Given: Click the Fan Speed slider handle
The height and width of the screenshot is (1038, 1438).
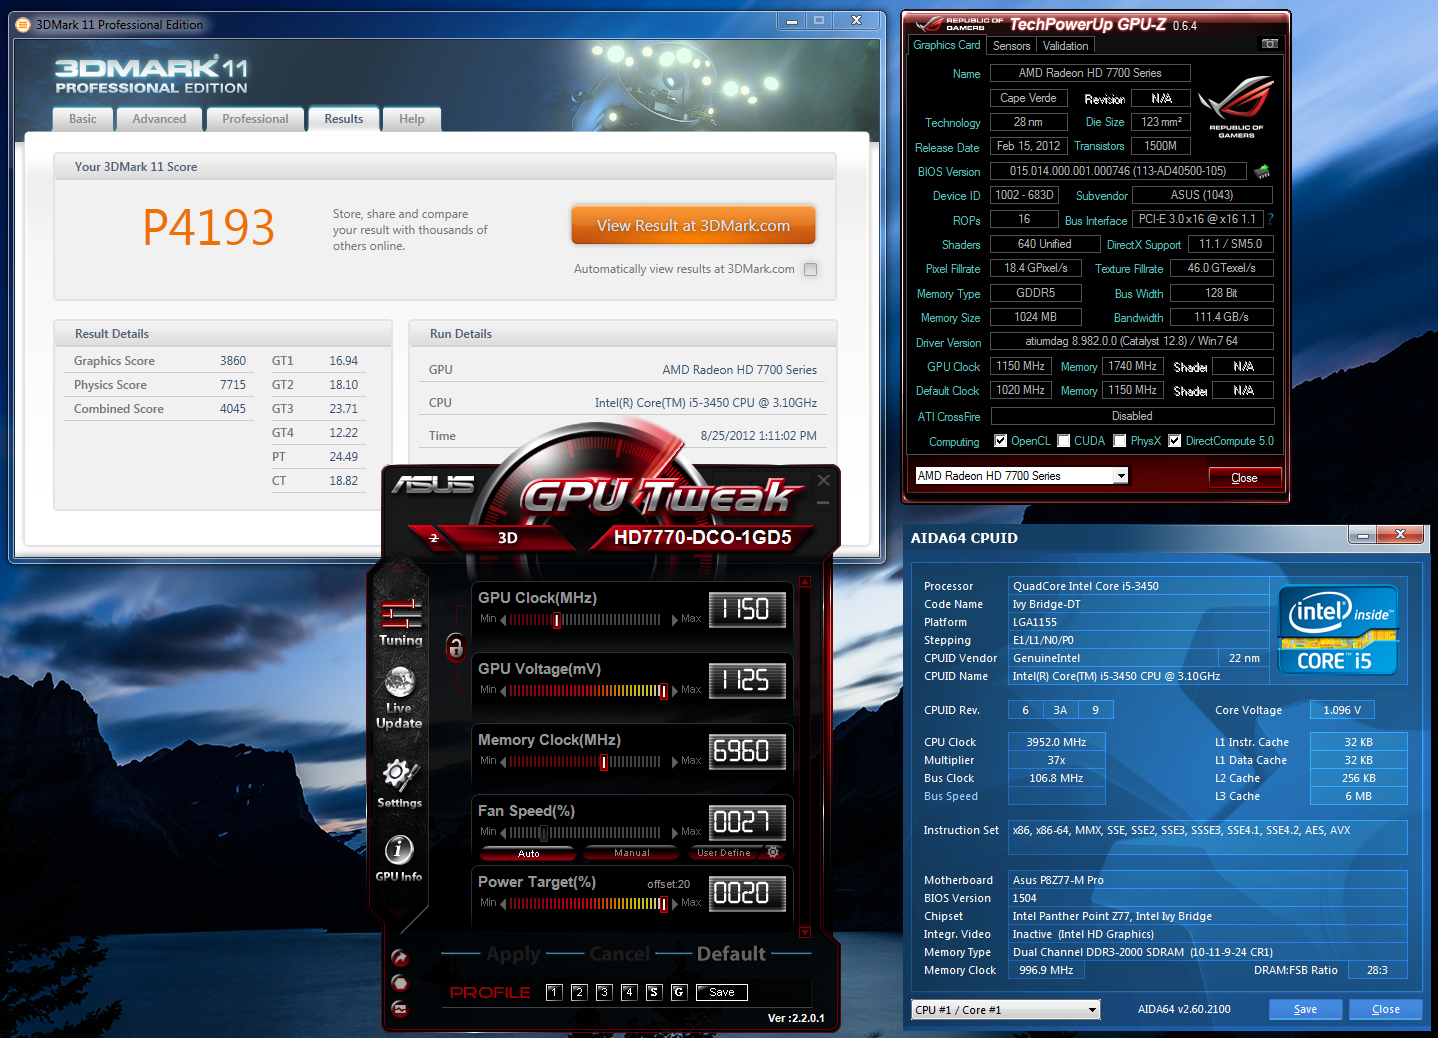Looking at the screenshot, I should 544,833.
